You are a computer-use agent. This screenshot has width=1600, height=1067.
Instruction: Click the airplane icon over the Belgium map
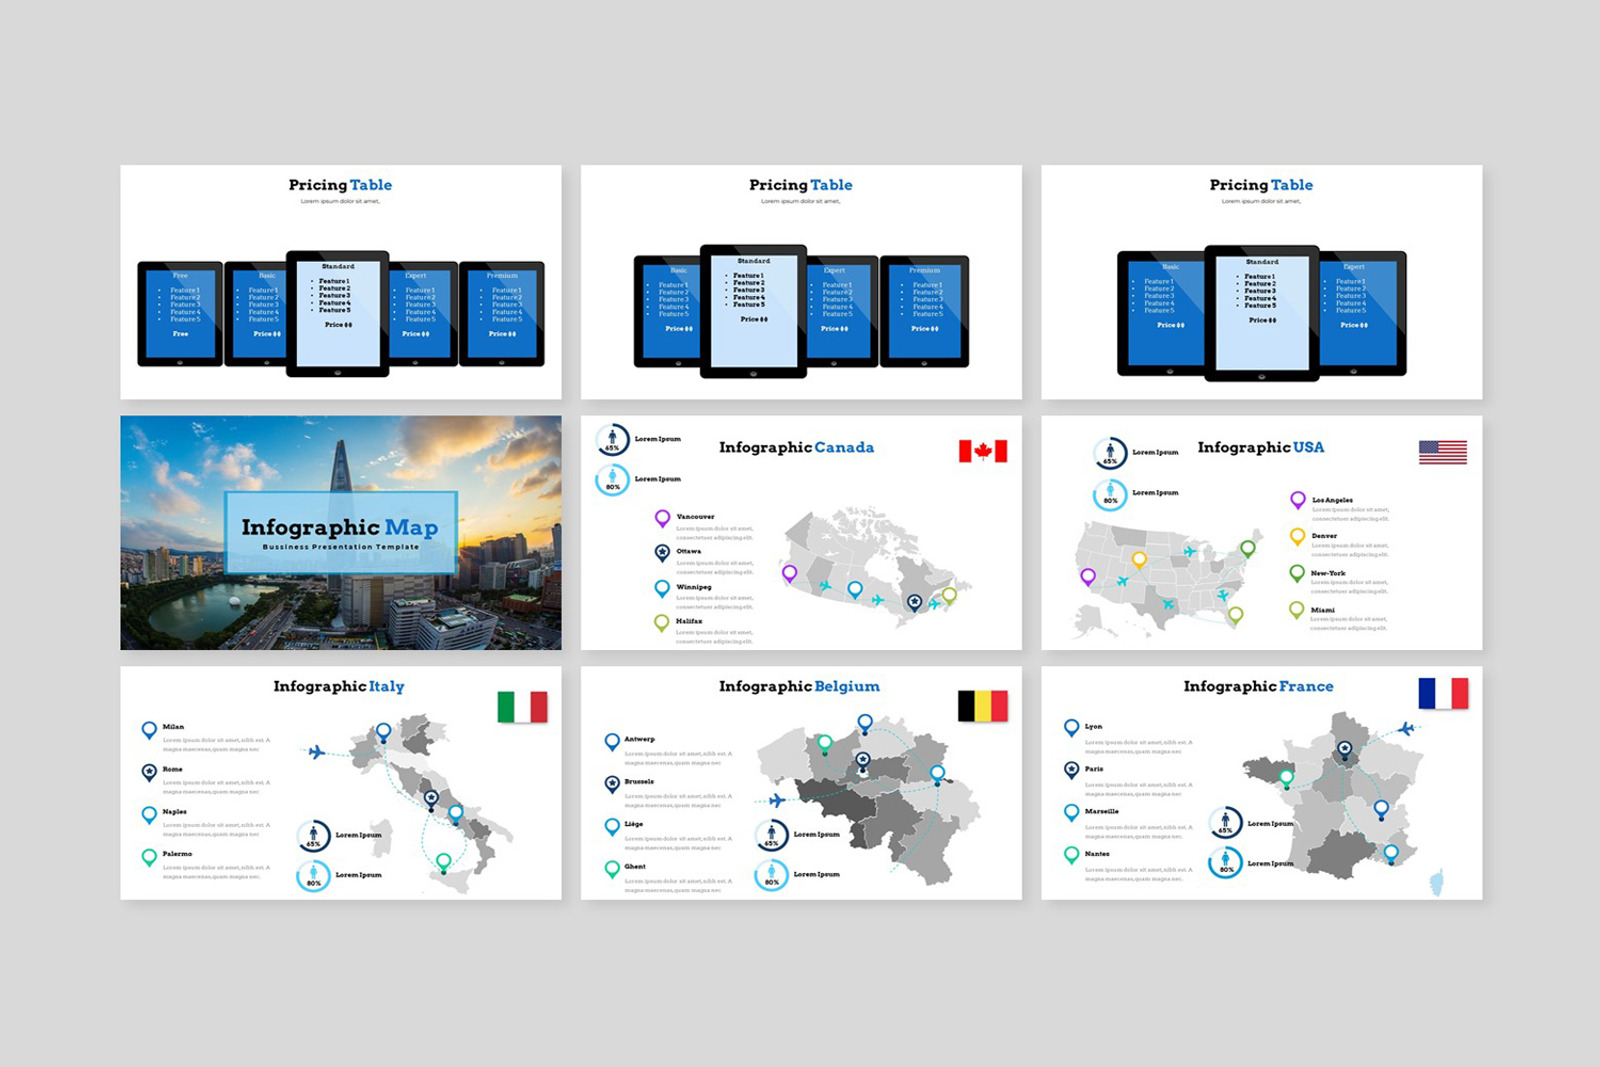click(778, 800)
